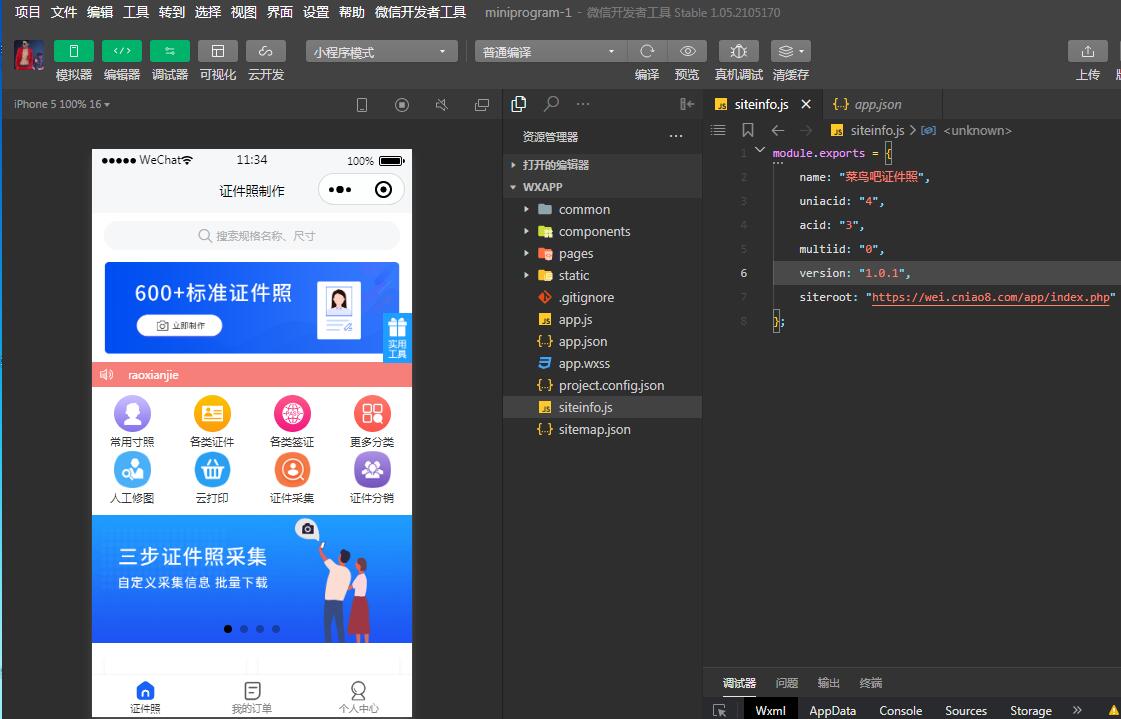This screenshot has height=719, width=1121.
Task: Open the 小程序模式 mode dropdown
Action: tap(381, 52)
